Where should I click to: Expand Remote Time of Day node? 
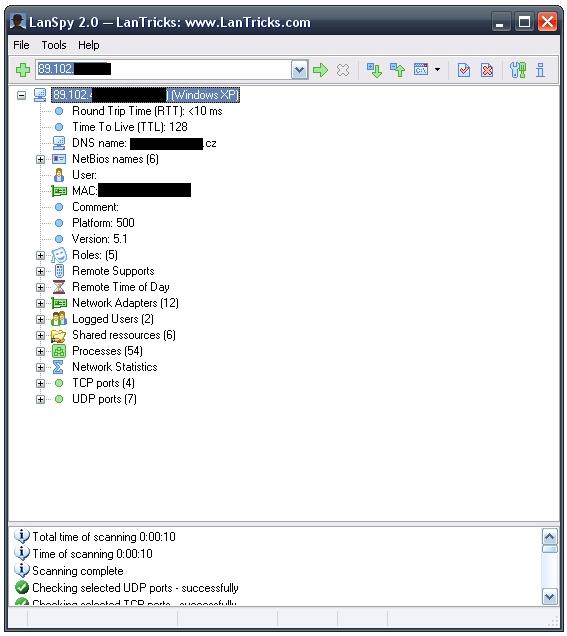tap(40, 287)
